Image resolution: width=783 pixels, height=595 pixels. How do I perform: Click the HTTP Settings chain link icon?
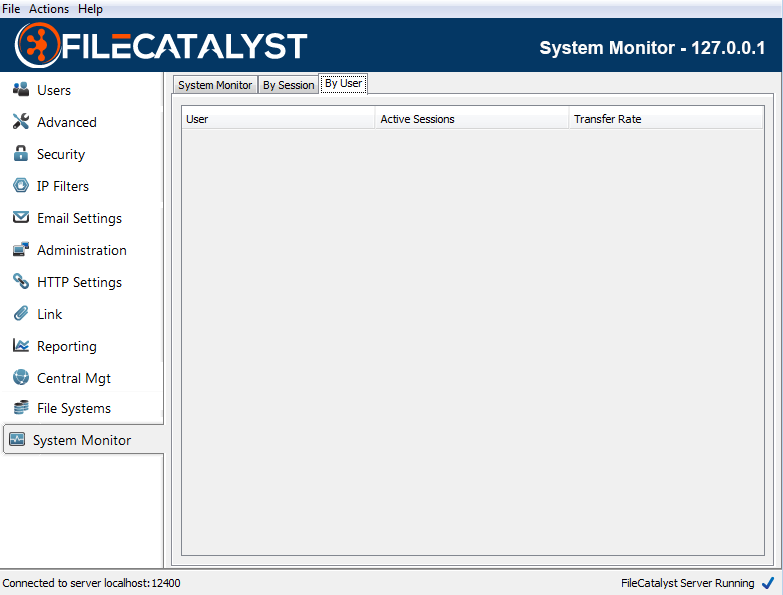21,281
